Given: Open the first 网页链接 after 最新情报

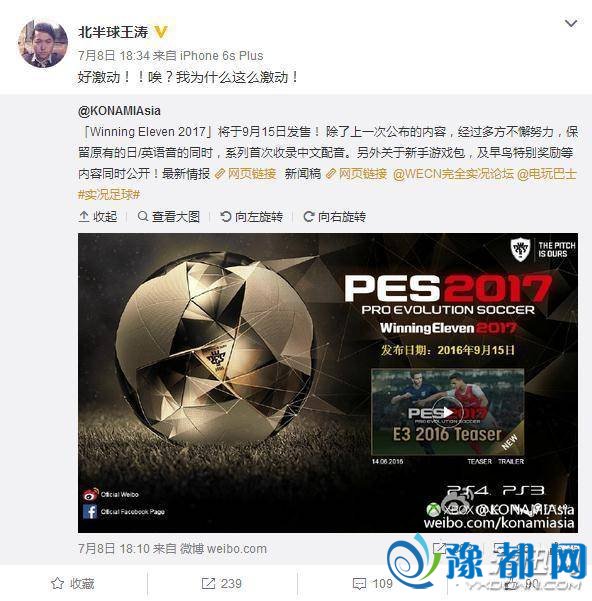Looking at the screenshot, I should coord(246,174).
